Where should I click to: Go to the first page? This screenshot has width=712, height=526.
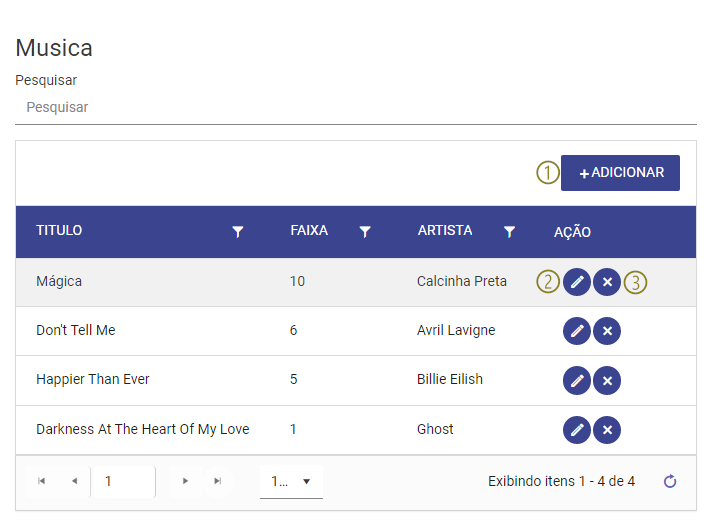point(42,481)
